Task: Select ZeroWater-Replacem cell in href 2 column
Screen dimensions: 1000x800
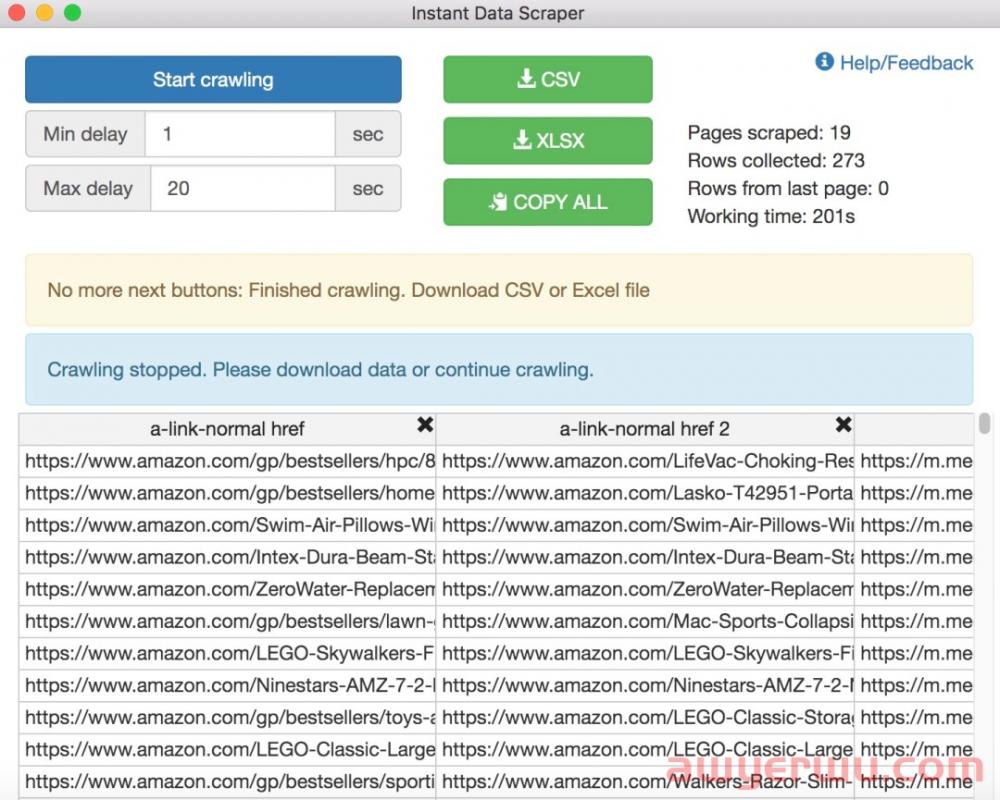Action: (645, 589)
